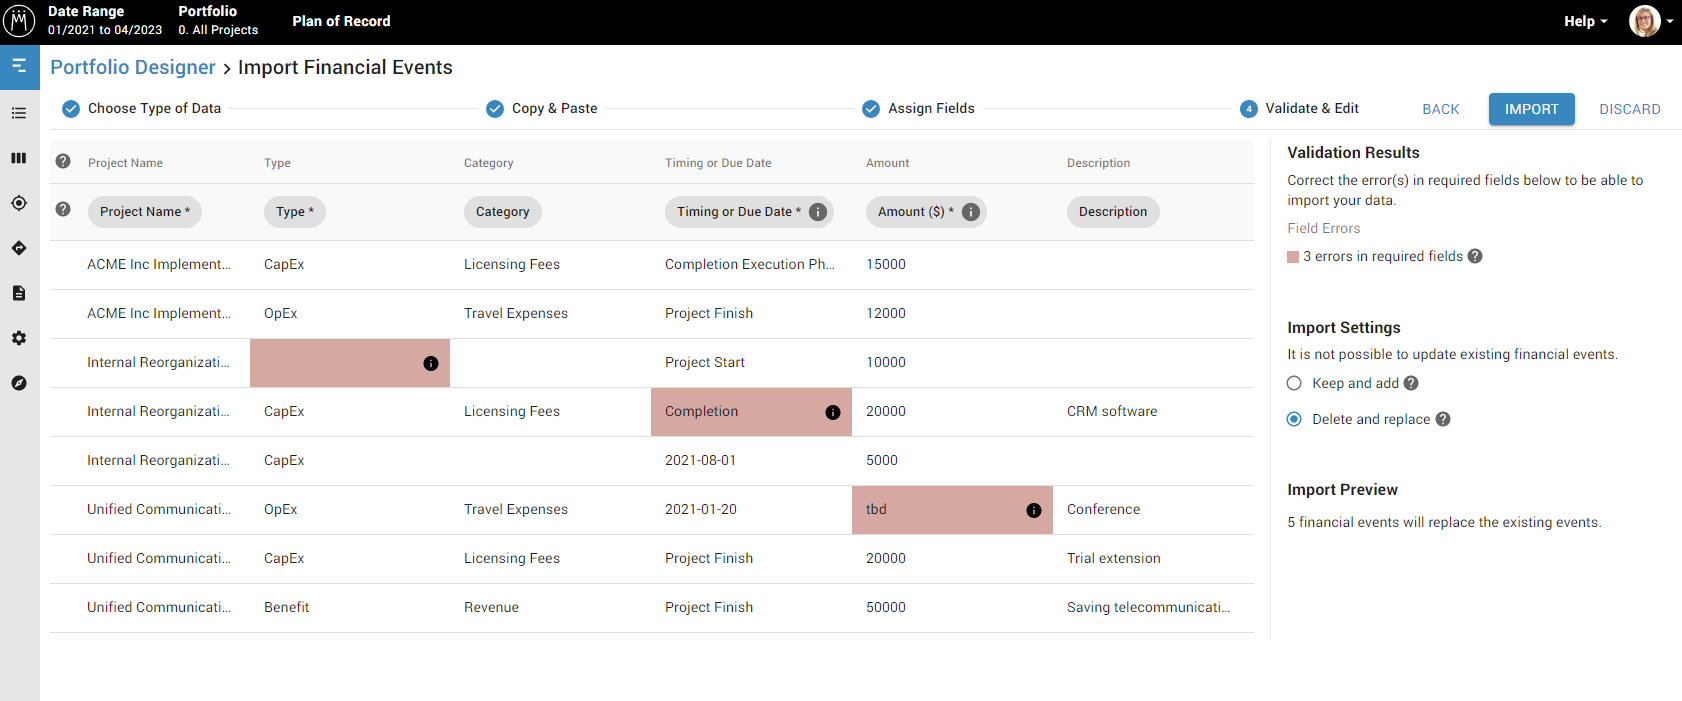This screenshot has width=1682, height=701.
Task: Click the pink error legend swatch
Action: 1293,257
